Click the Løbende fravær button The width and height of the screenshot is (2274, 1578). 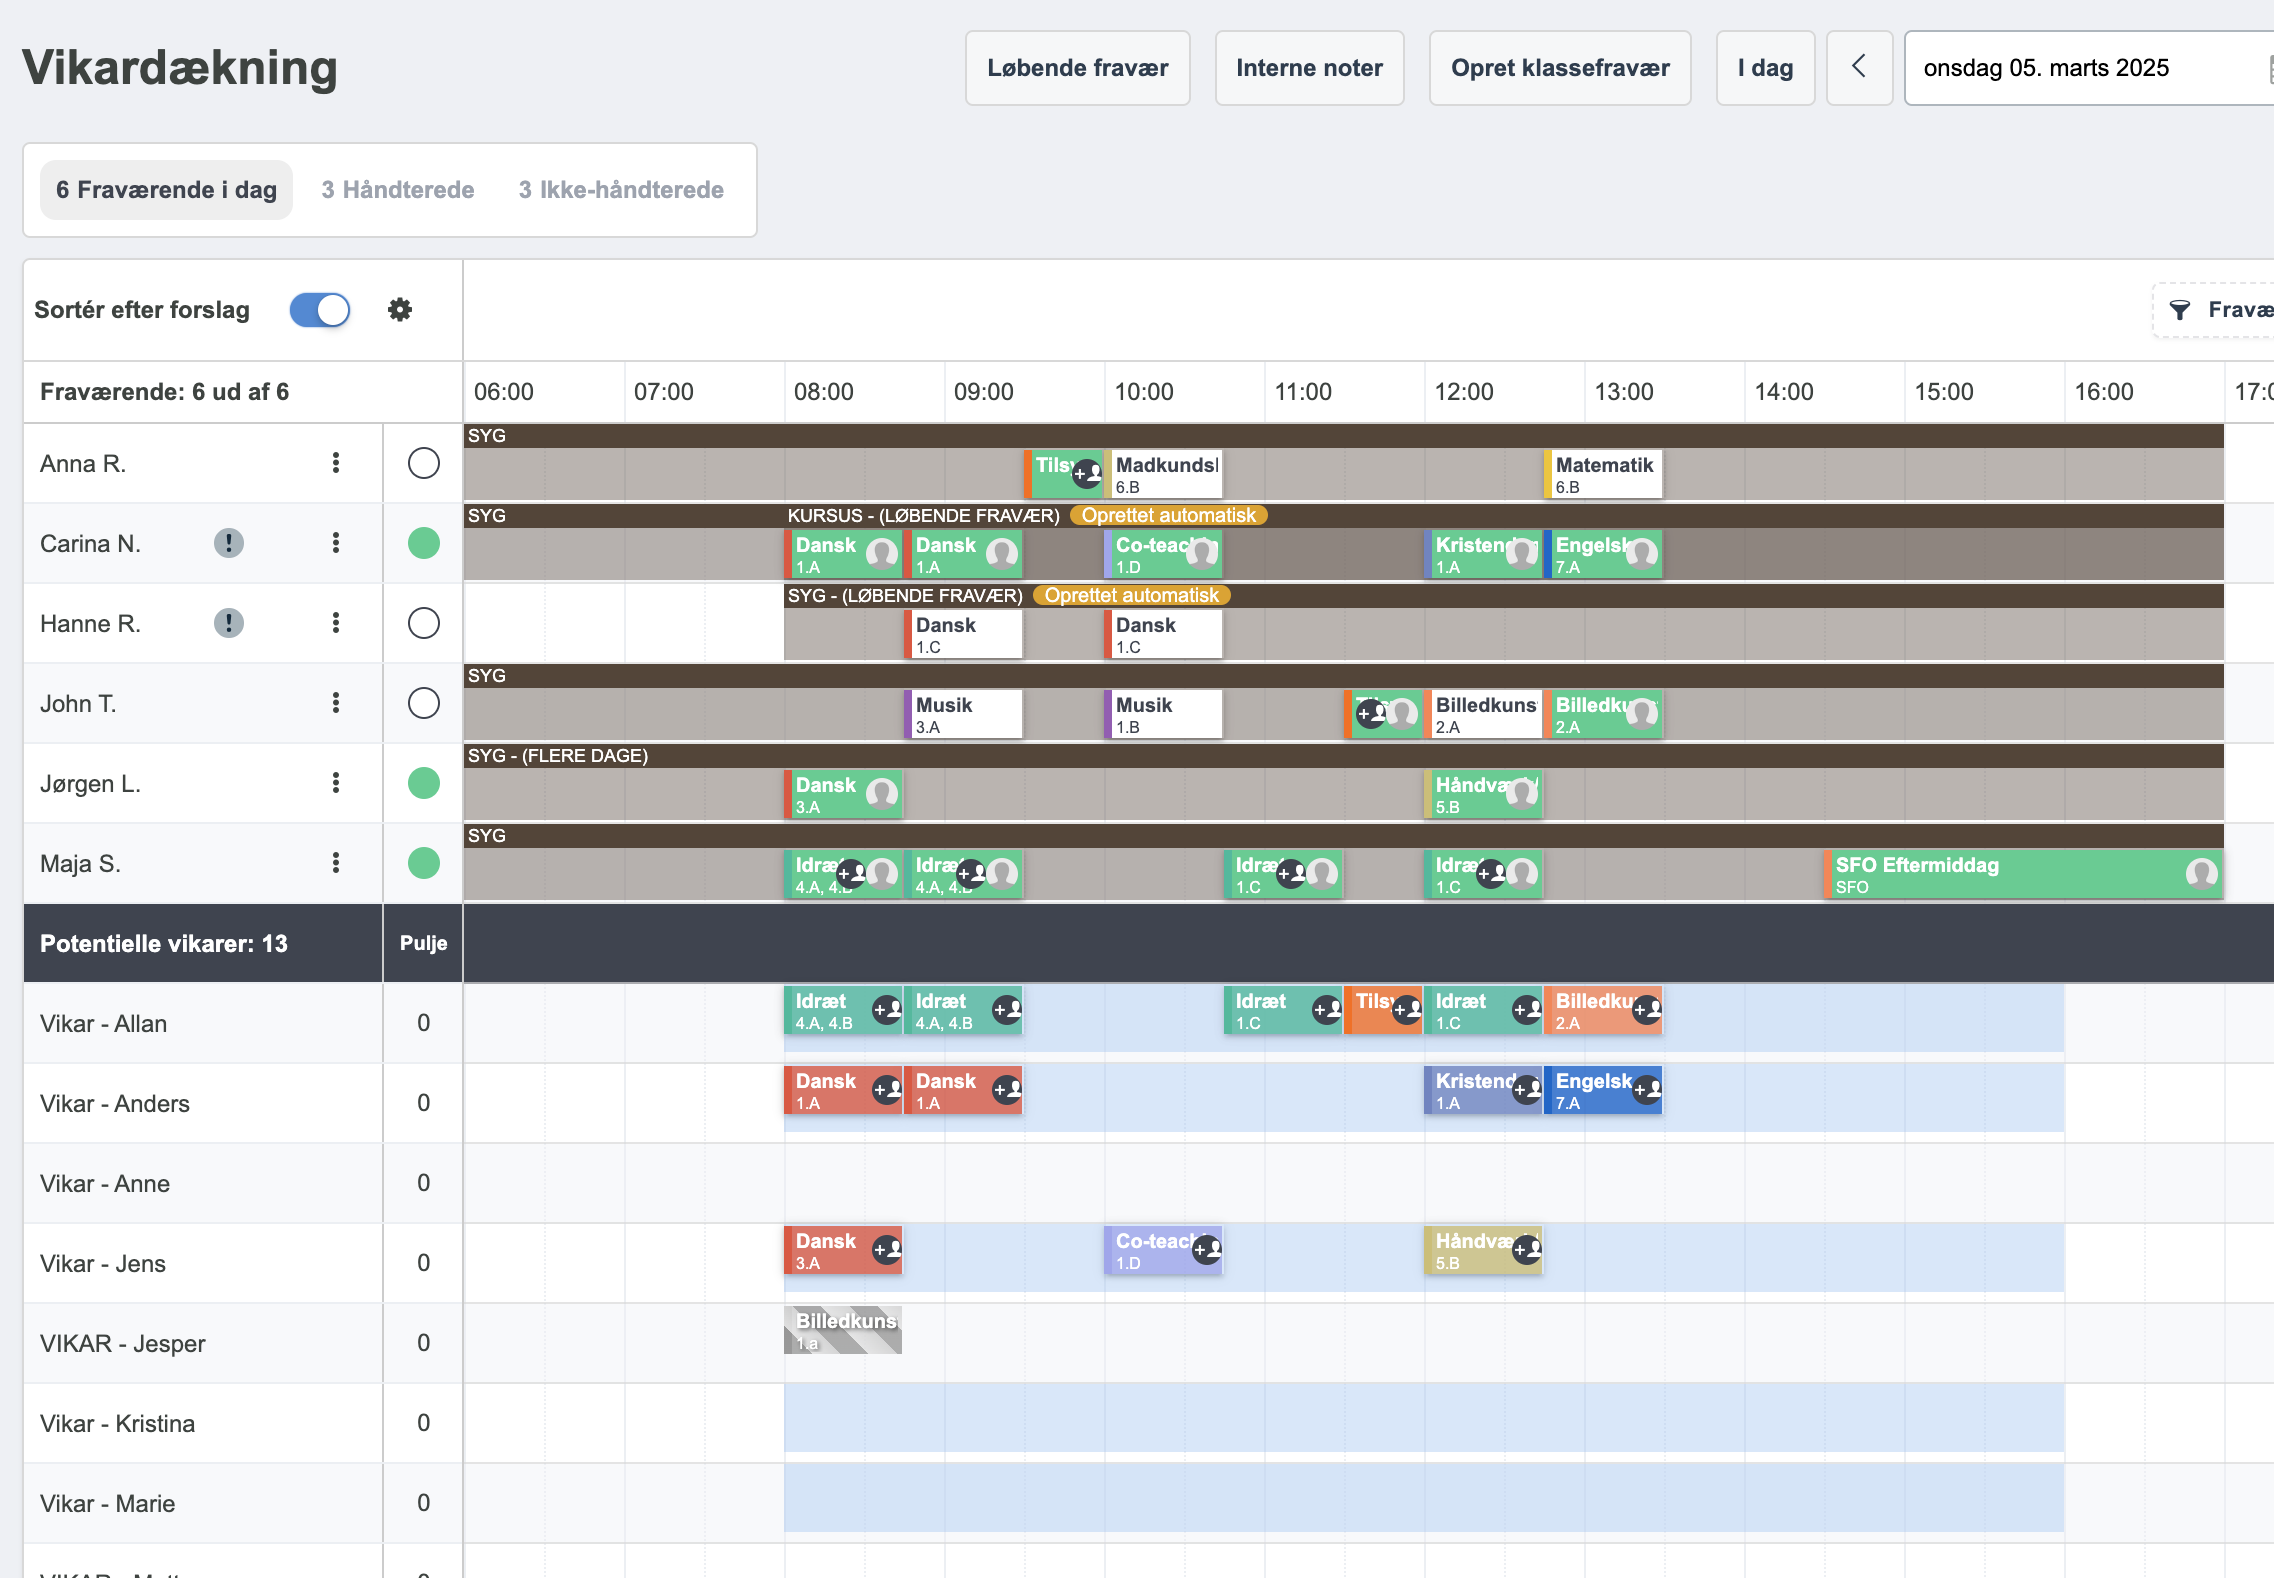pyautogui.click(x=1077, y=68)
